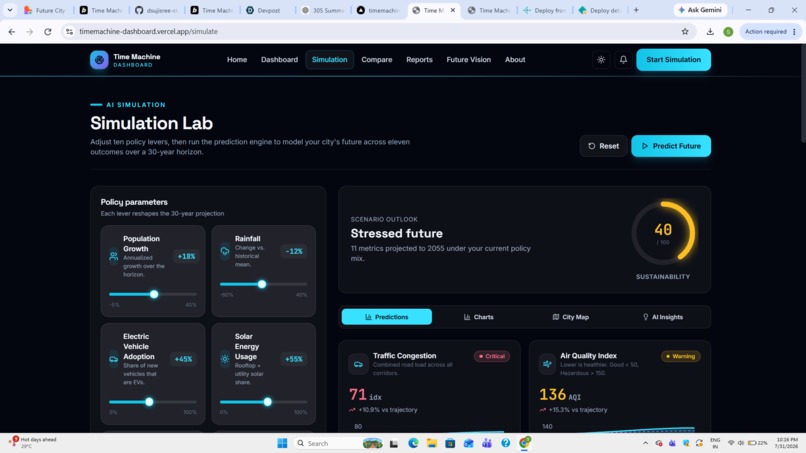Click the Population Growth people icon
The height and width of the screenshot is (453, 806).
click(114, 256)
